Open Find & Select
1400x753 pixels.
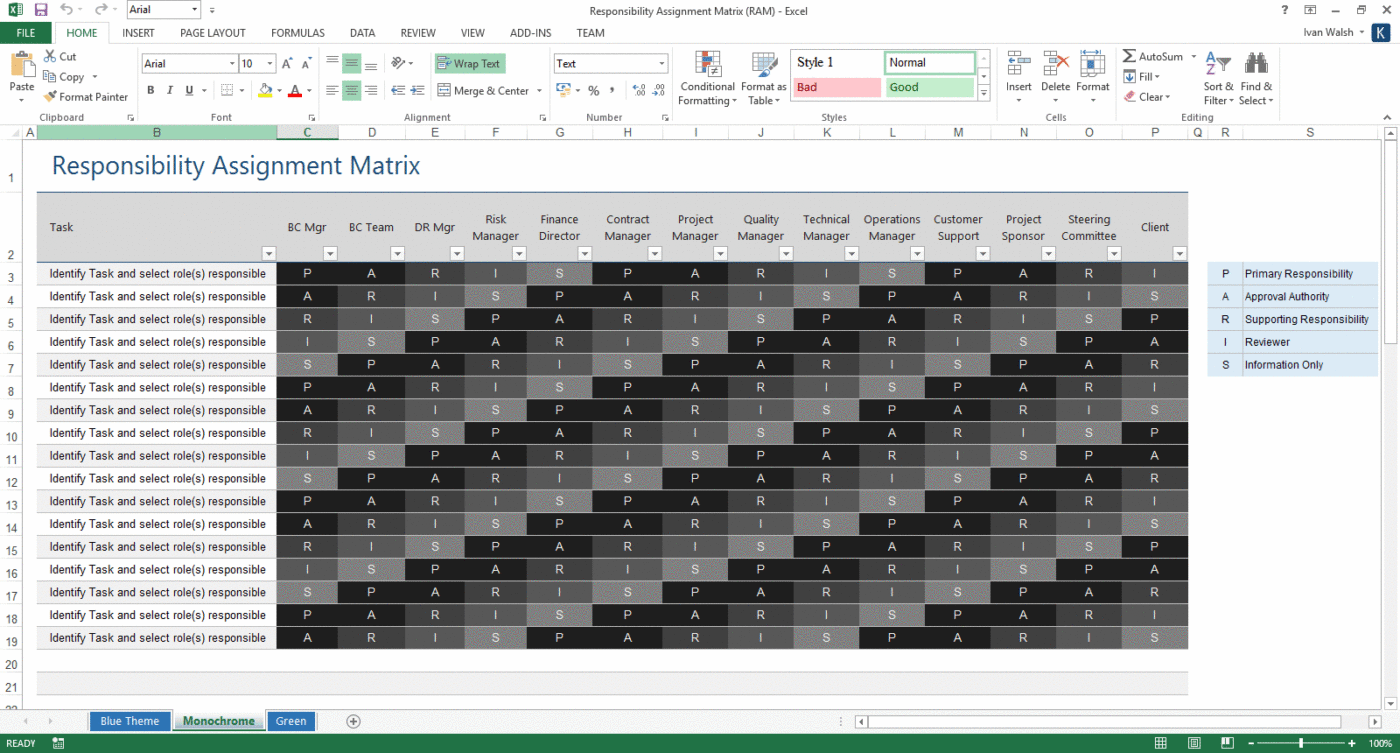tap(1256, 77)
